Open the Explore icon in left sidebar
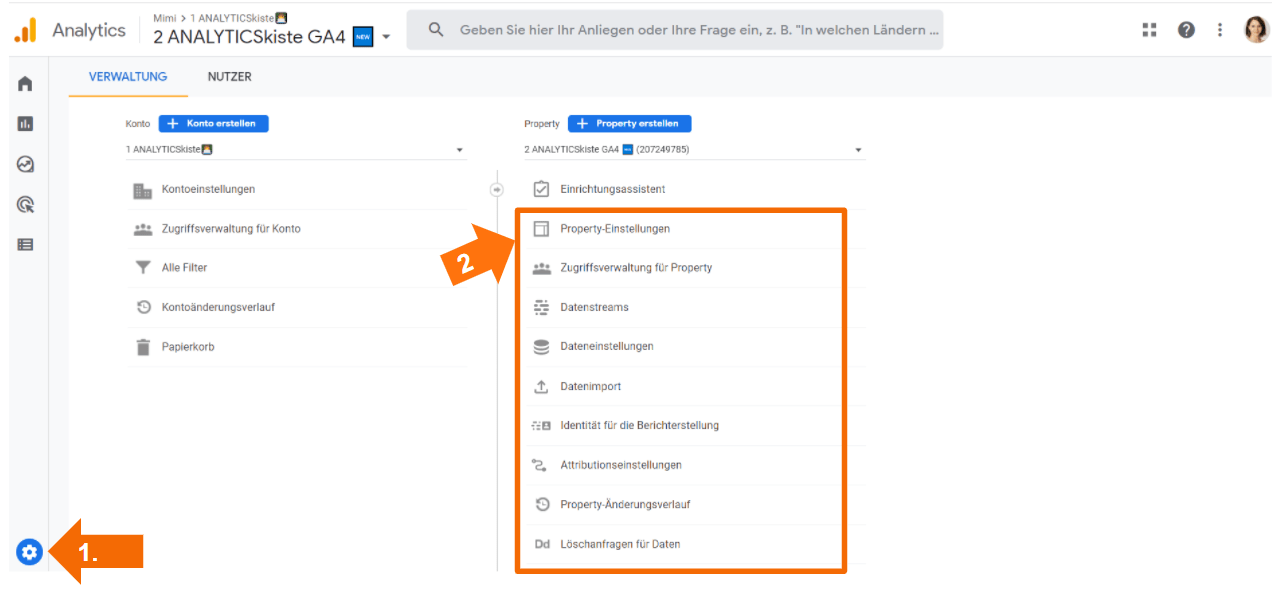The height and width of the screenshot is (594, 1279). point(25,164)
